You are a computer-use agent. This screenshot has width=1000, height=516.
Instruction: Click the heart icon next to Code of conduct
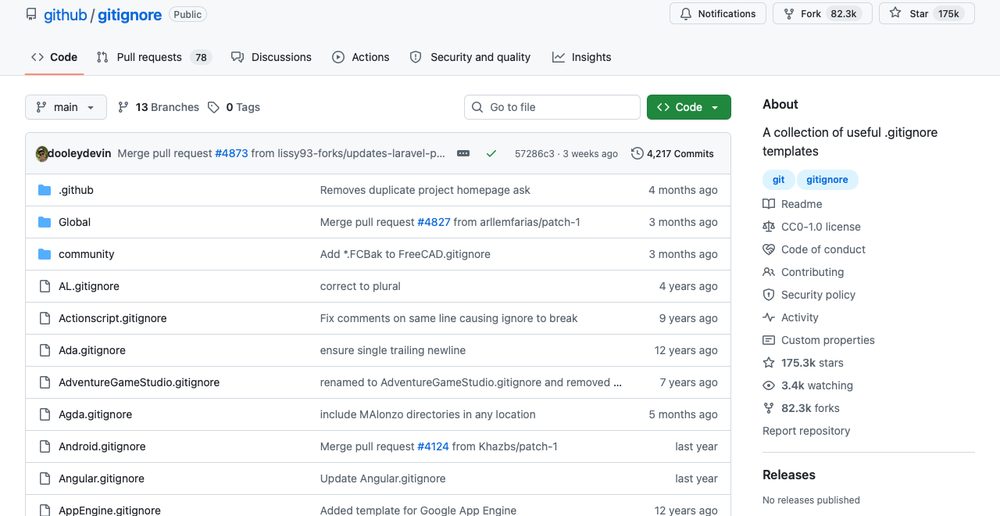point(768,249)
